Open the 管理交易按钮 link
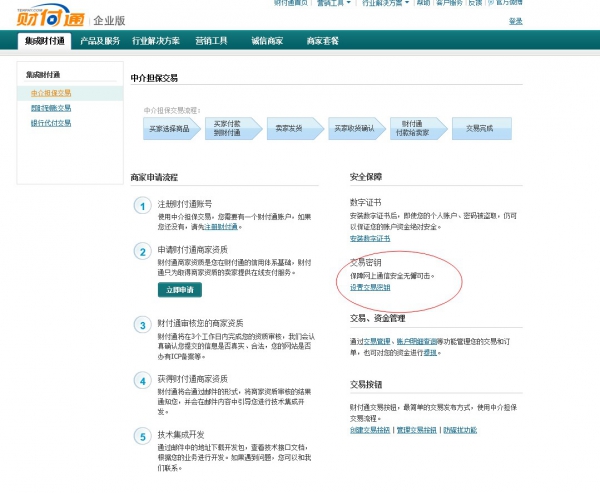The image size is (600, 493). [x=417, y=430]
